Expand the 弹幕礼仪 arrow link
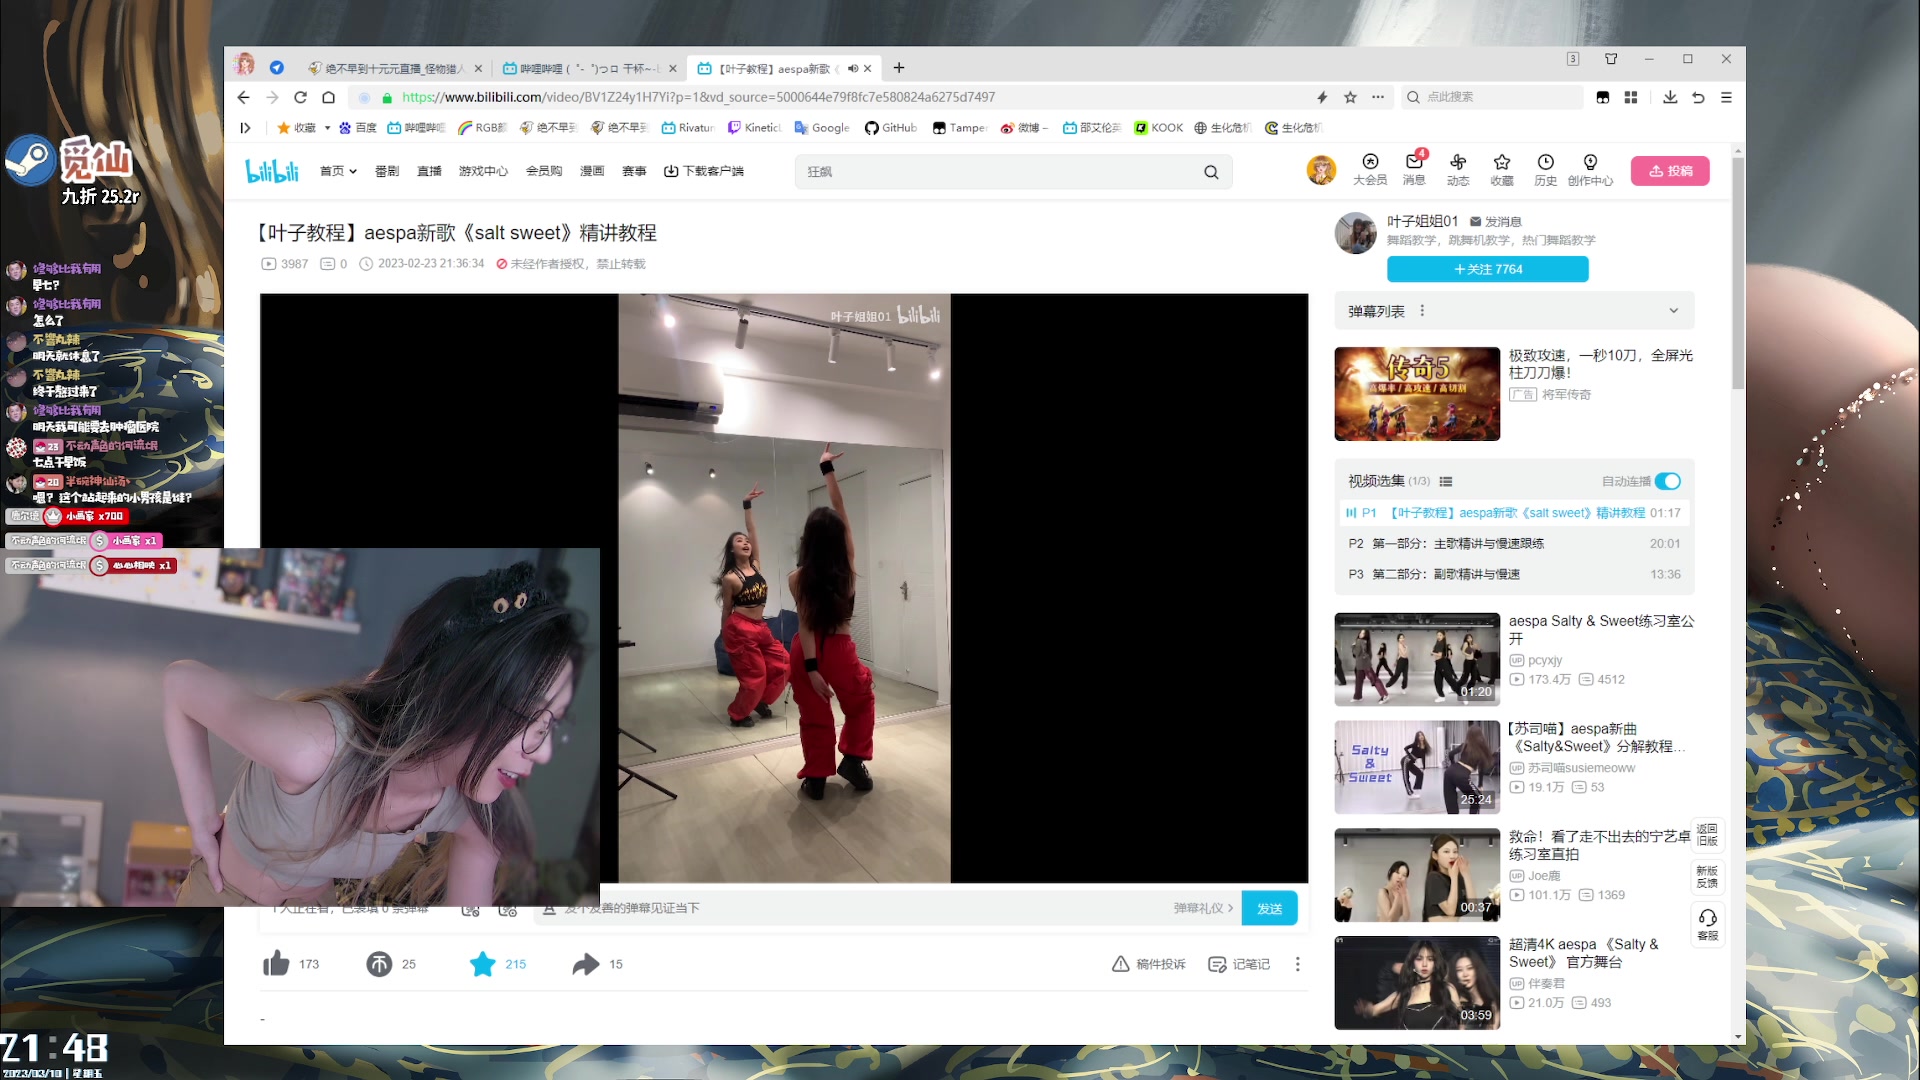The width and height of the screenshot is (1920, 1080). [1203, 908]
